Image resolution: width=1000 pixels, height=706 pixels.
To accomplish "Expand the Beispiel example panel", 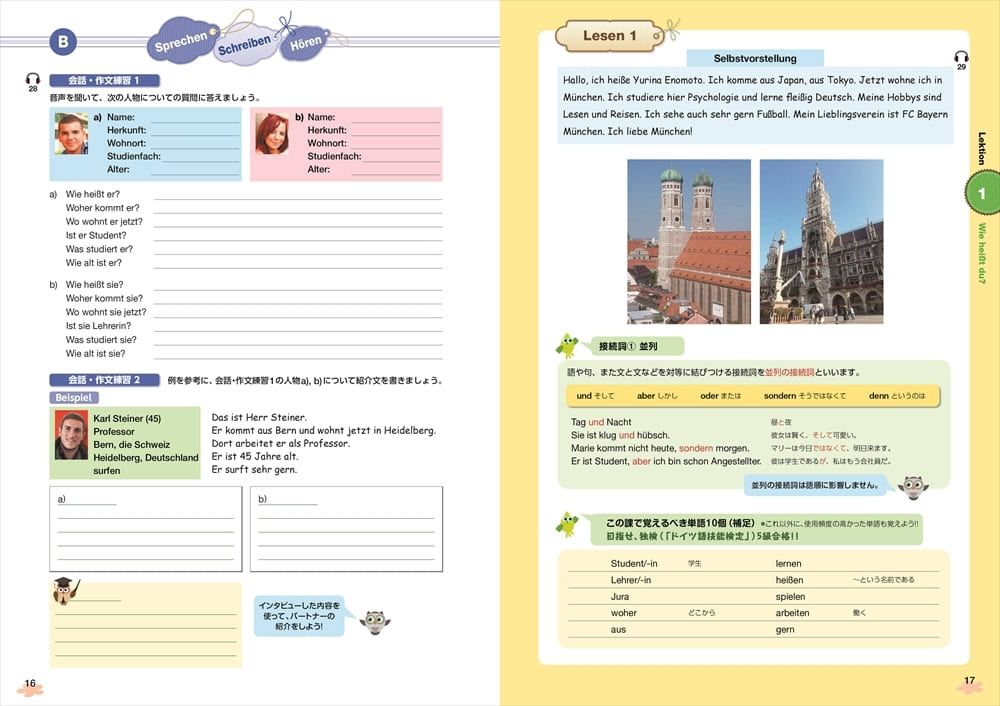I will tap(74, 397).
